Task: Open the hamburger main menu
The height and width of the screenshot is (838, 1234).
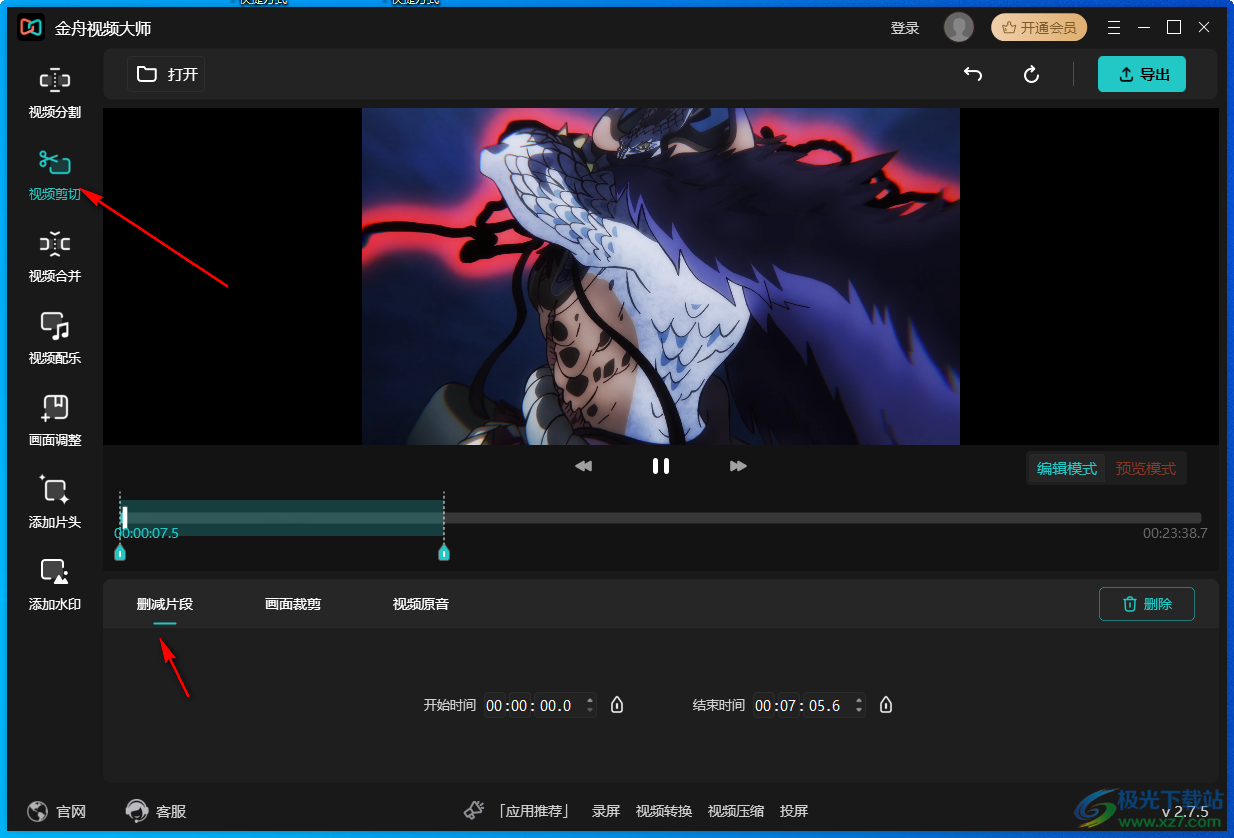Action: click(1114, 28)
